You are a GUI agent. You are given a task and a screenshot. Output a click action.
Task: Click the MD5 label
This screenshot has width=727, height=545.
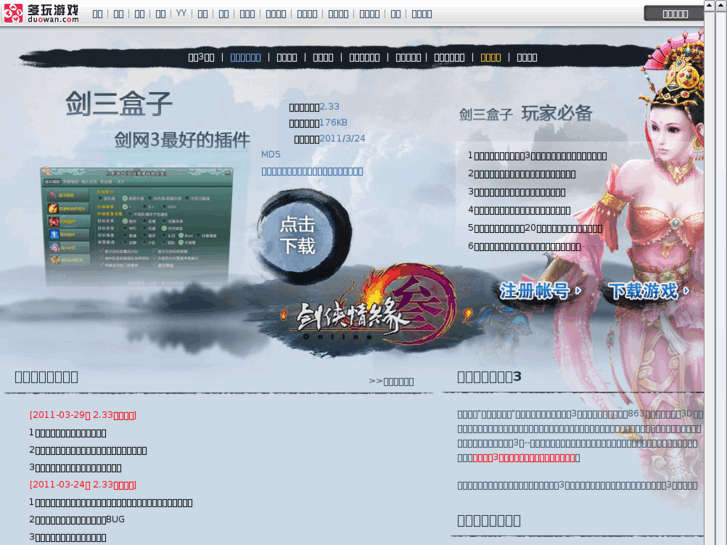271,154
